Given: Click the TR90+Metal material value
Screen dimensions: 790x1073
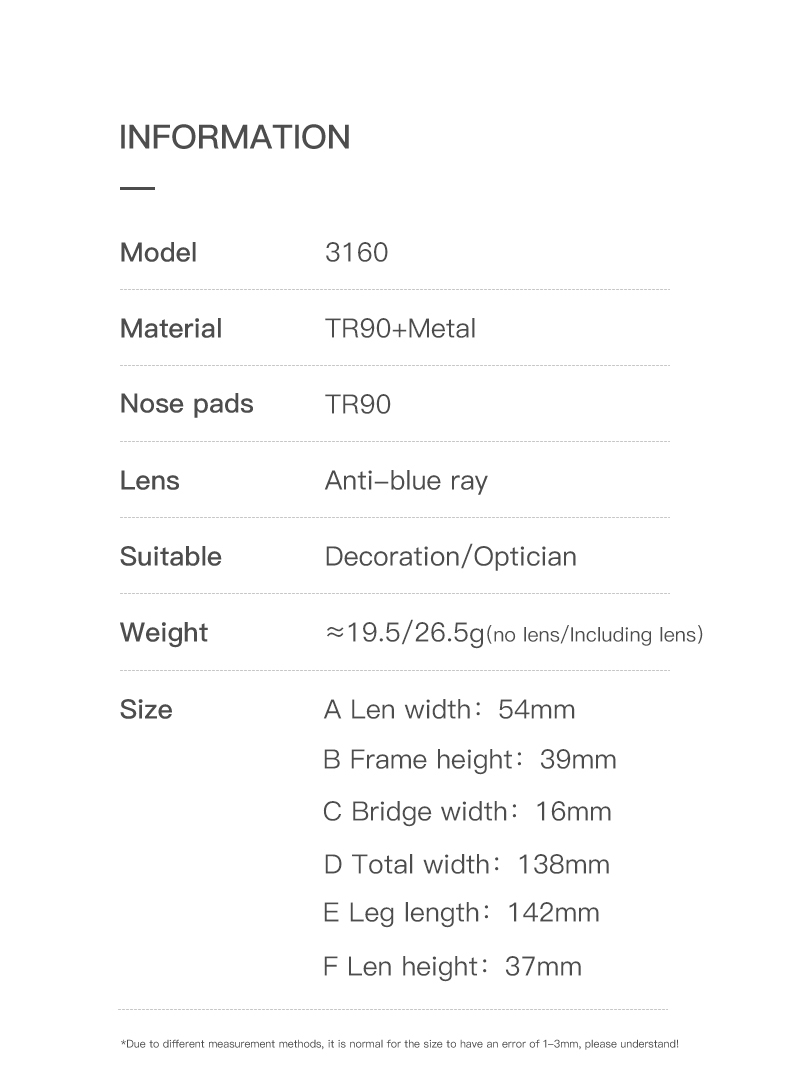Looking at the screenshot, I should coord(400,328).
